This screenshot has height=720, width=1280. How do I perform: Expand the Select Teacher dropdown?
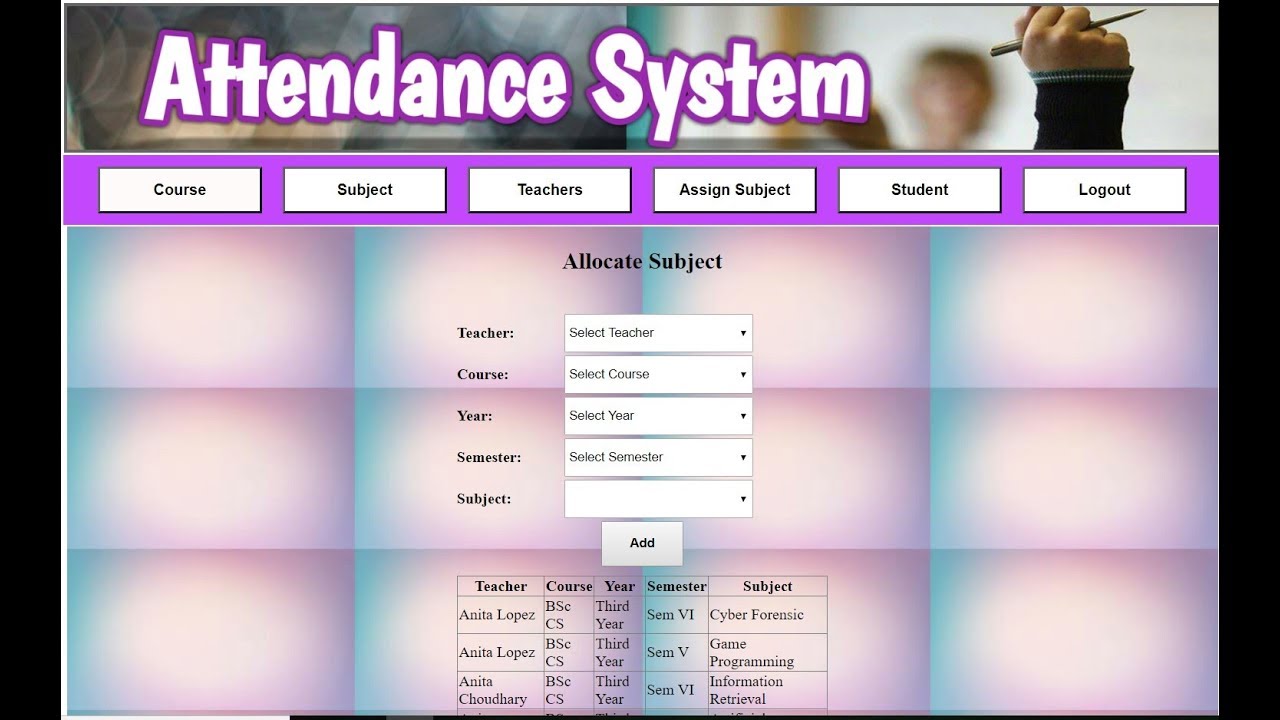point(658,333)
